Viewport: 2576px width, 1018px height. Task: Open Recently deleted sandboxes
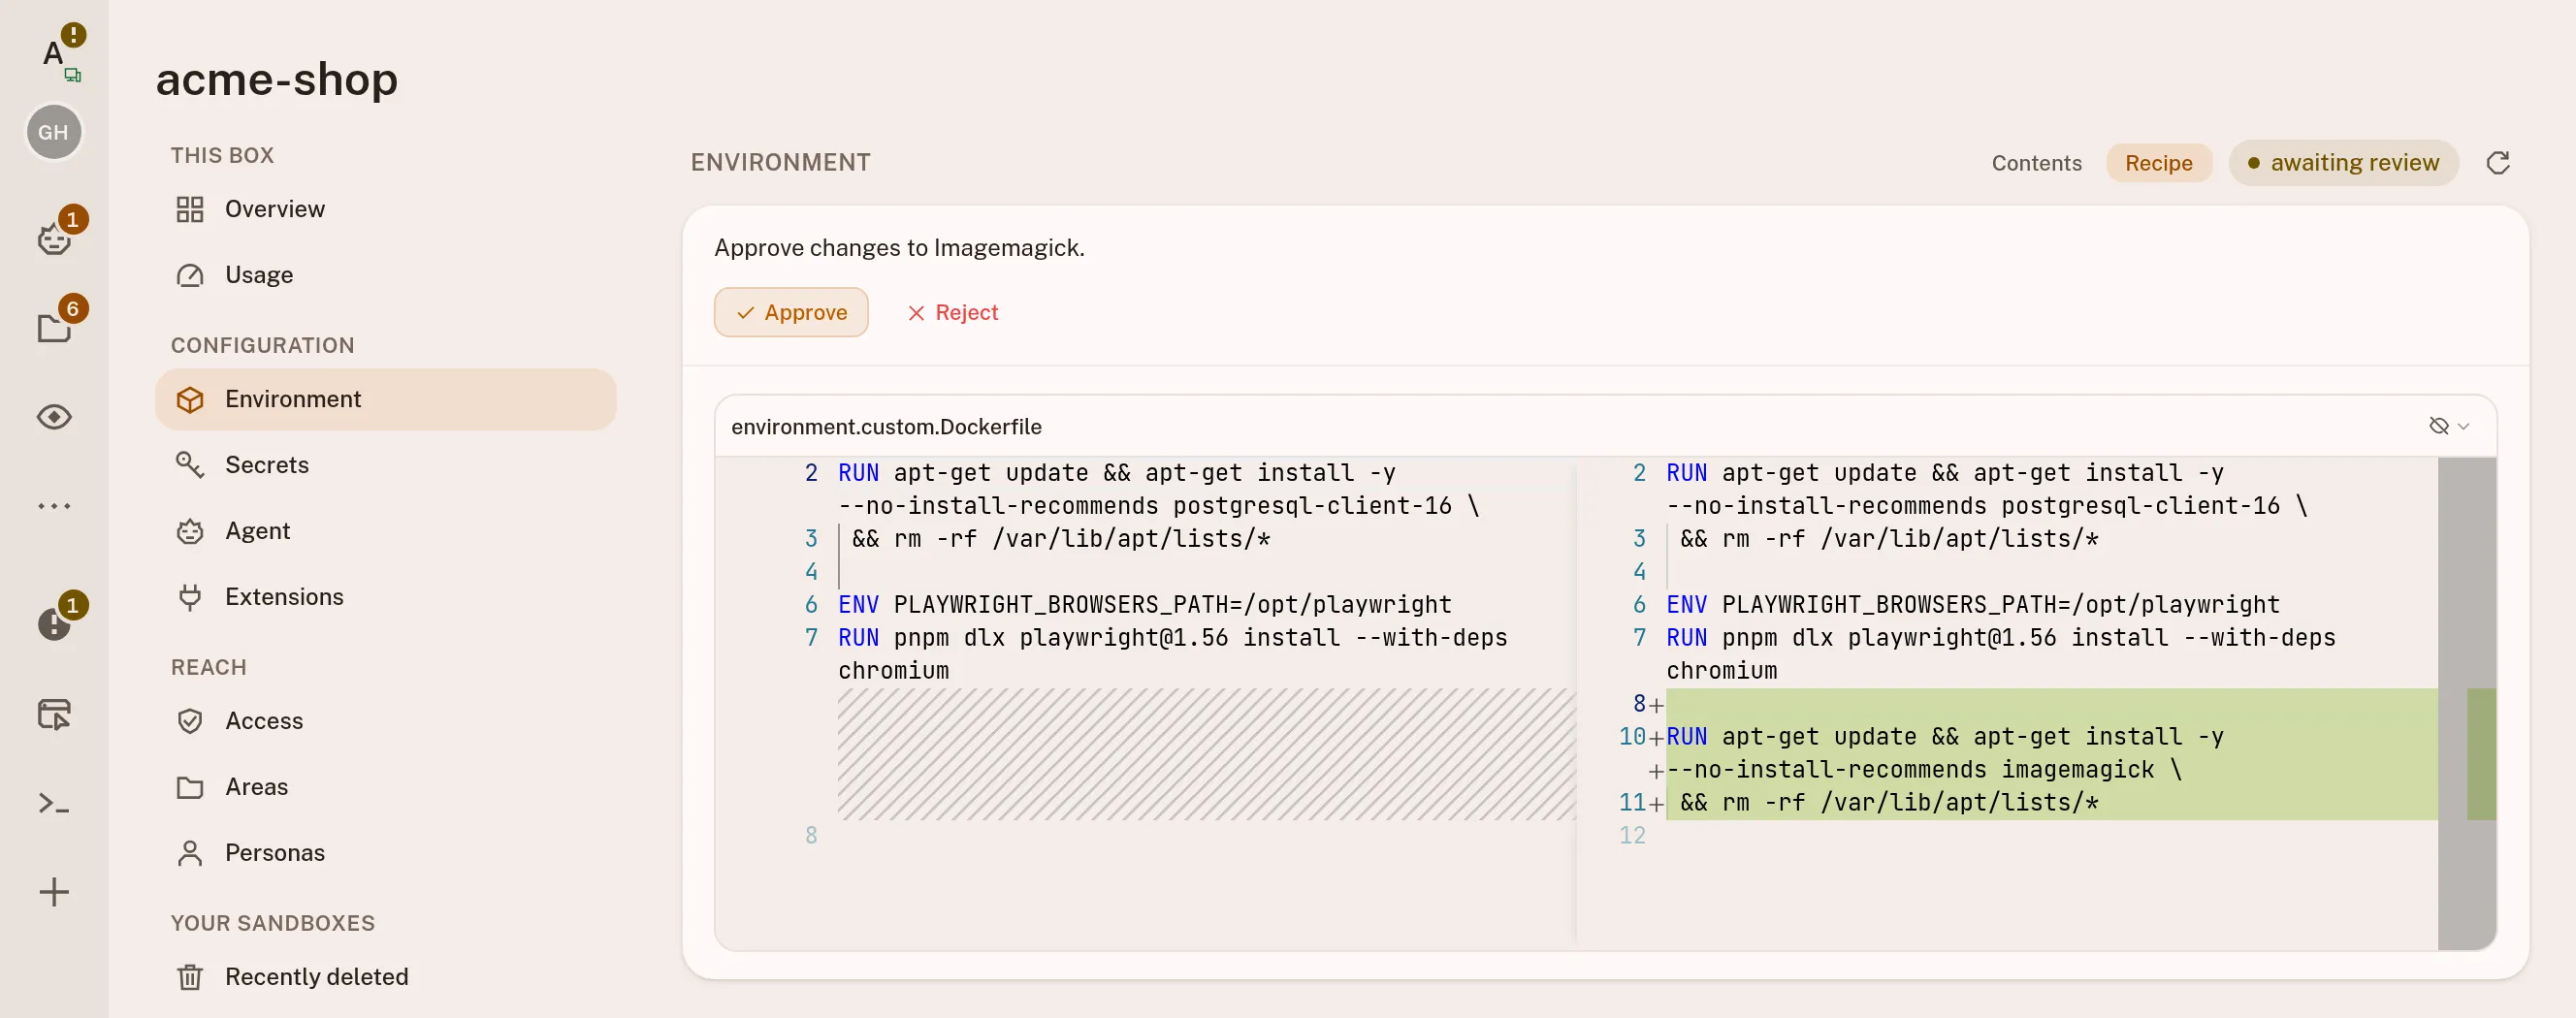[385, 977]
